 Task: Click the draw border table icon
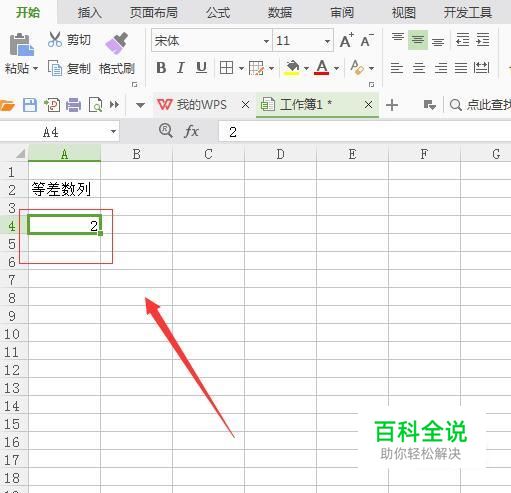(256, 68)
